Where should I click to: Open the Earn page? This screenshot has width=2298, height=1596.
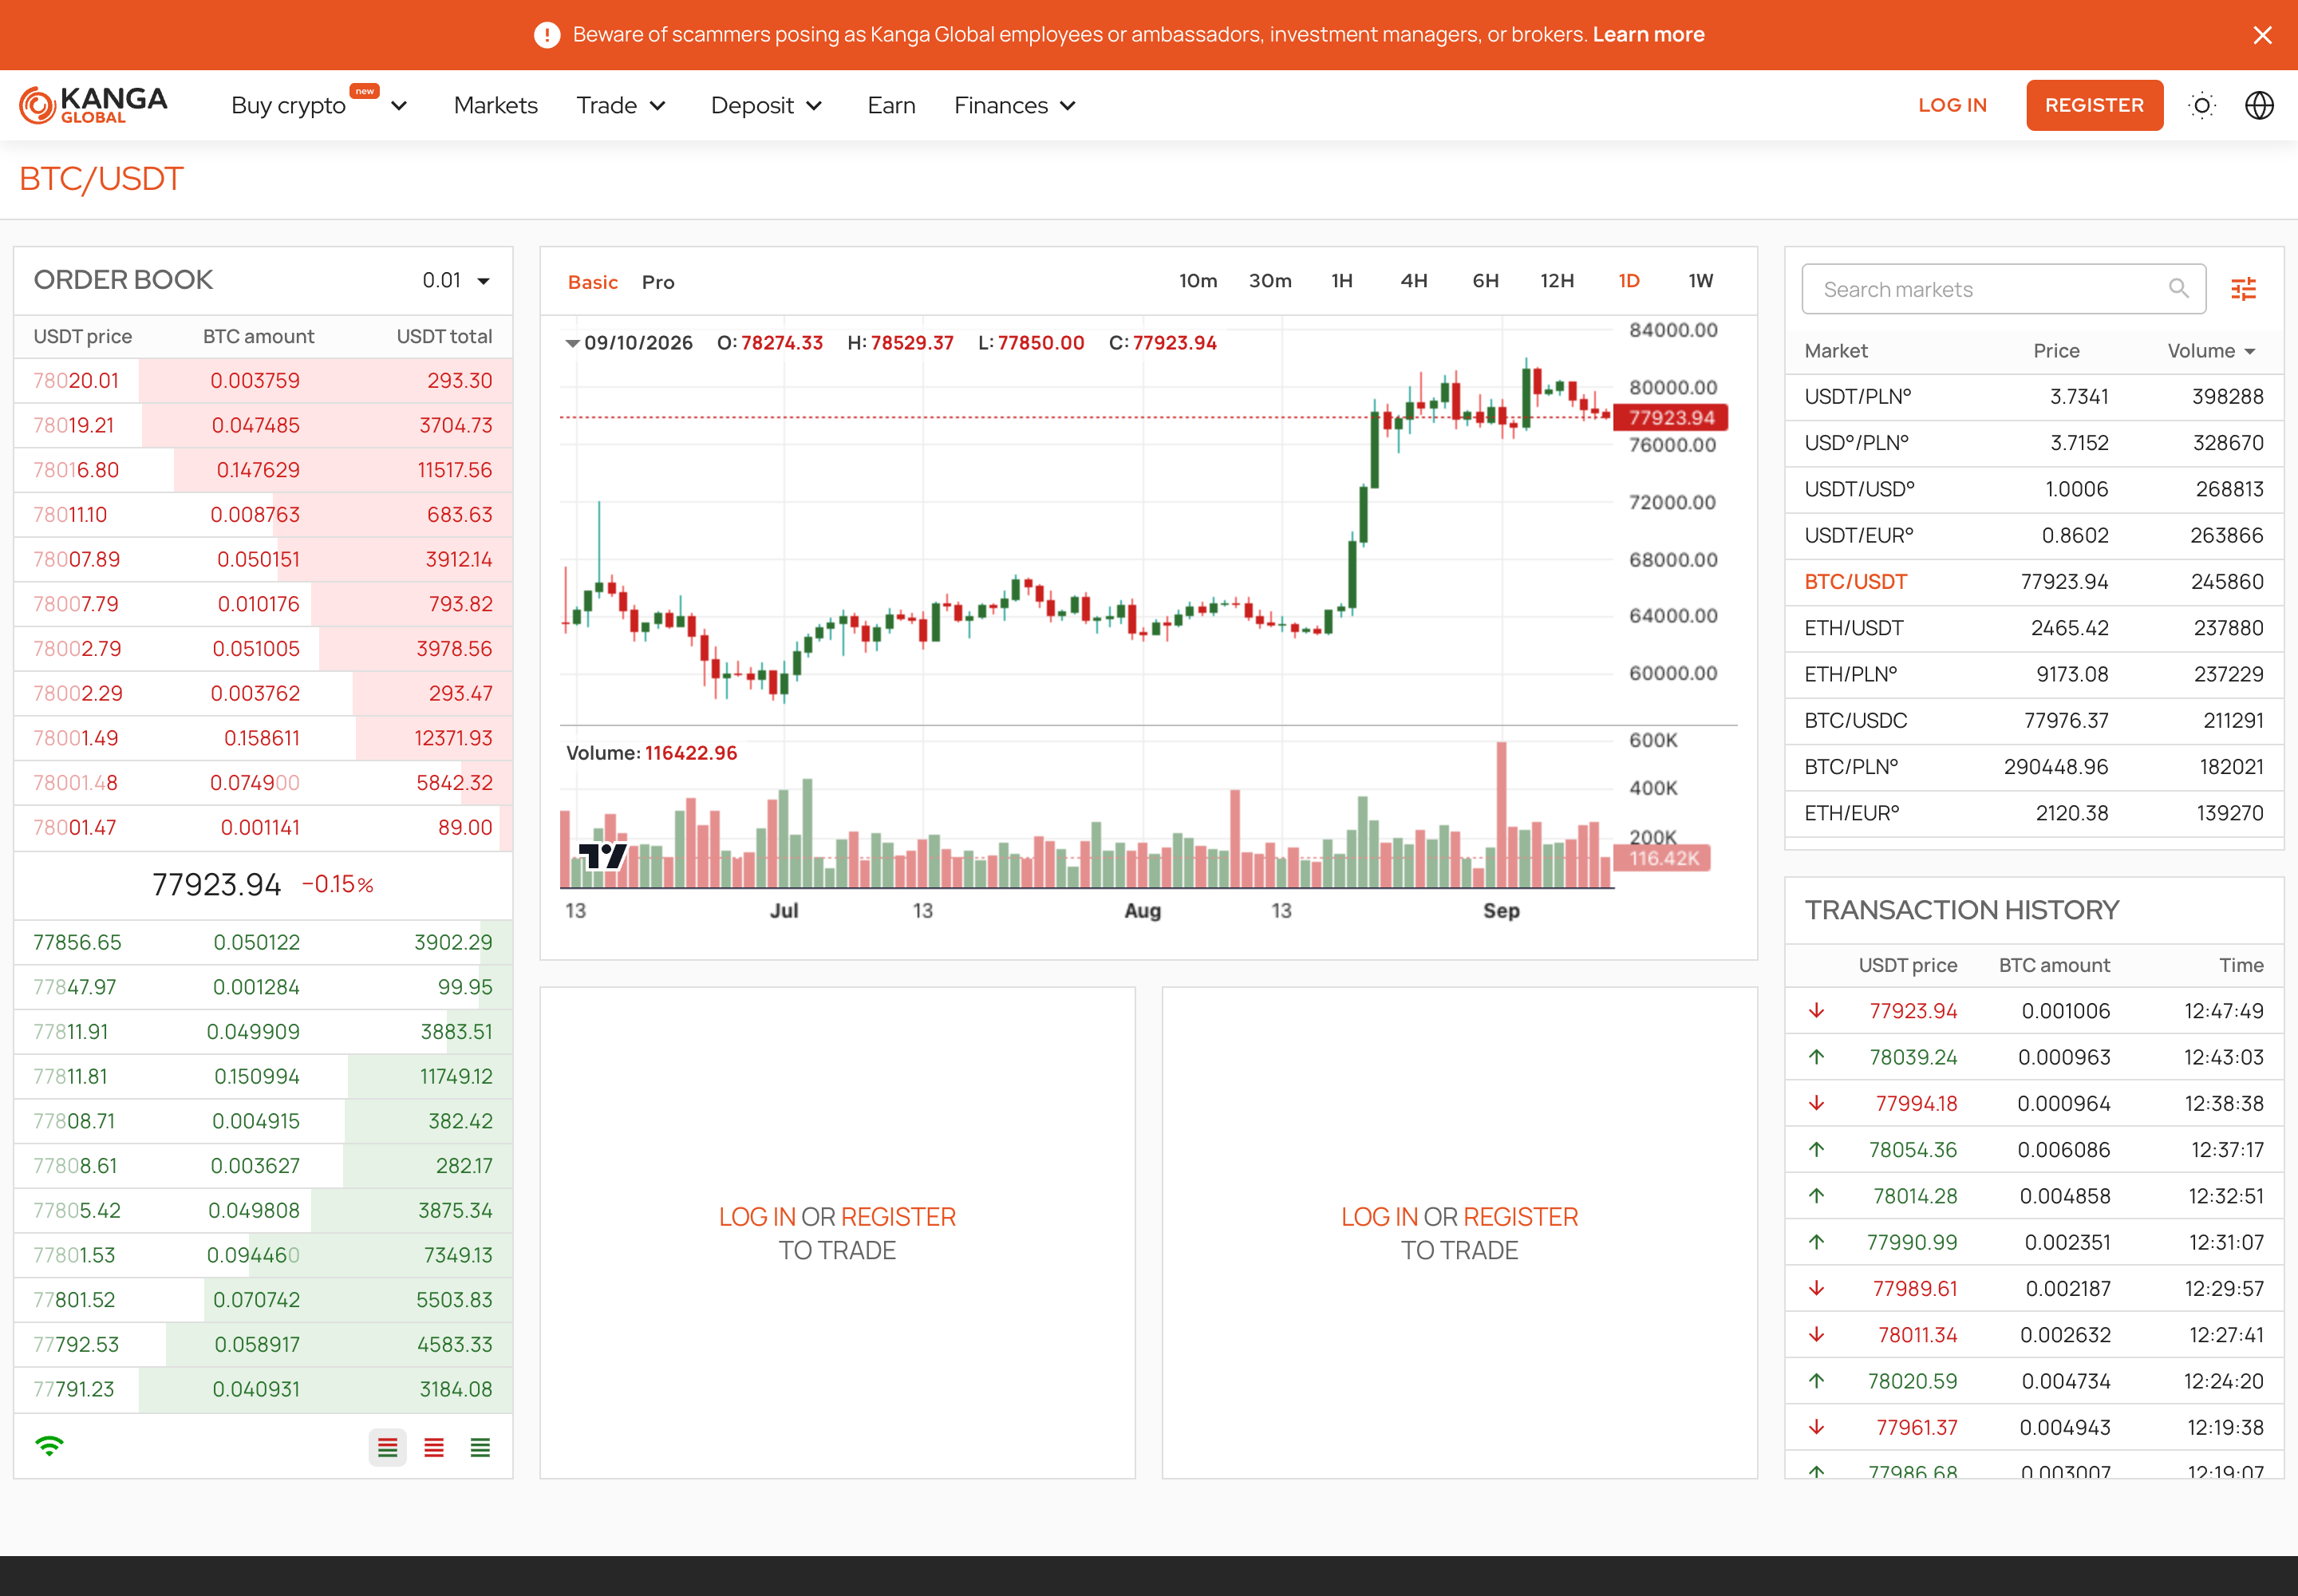pyautogui.click(x=891, y=105)
